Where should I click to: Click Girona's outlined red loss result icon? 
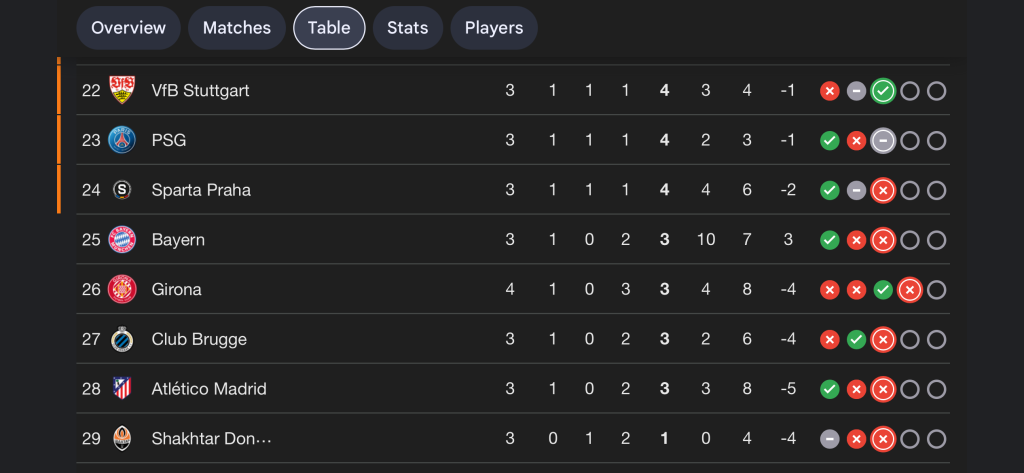coord(909,290)
